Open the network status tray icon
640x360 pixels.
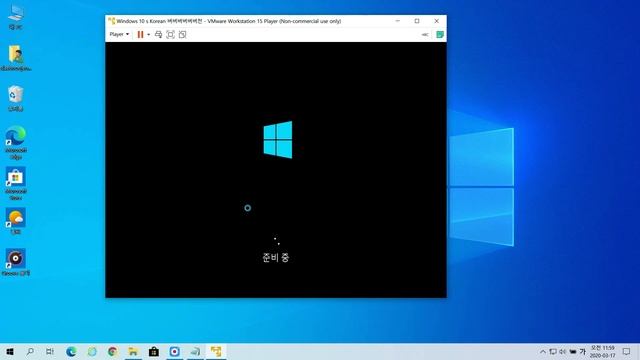coord(553,351)
